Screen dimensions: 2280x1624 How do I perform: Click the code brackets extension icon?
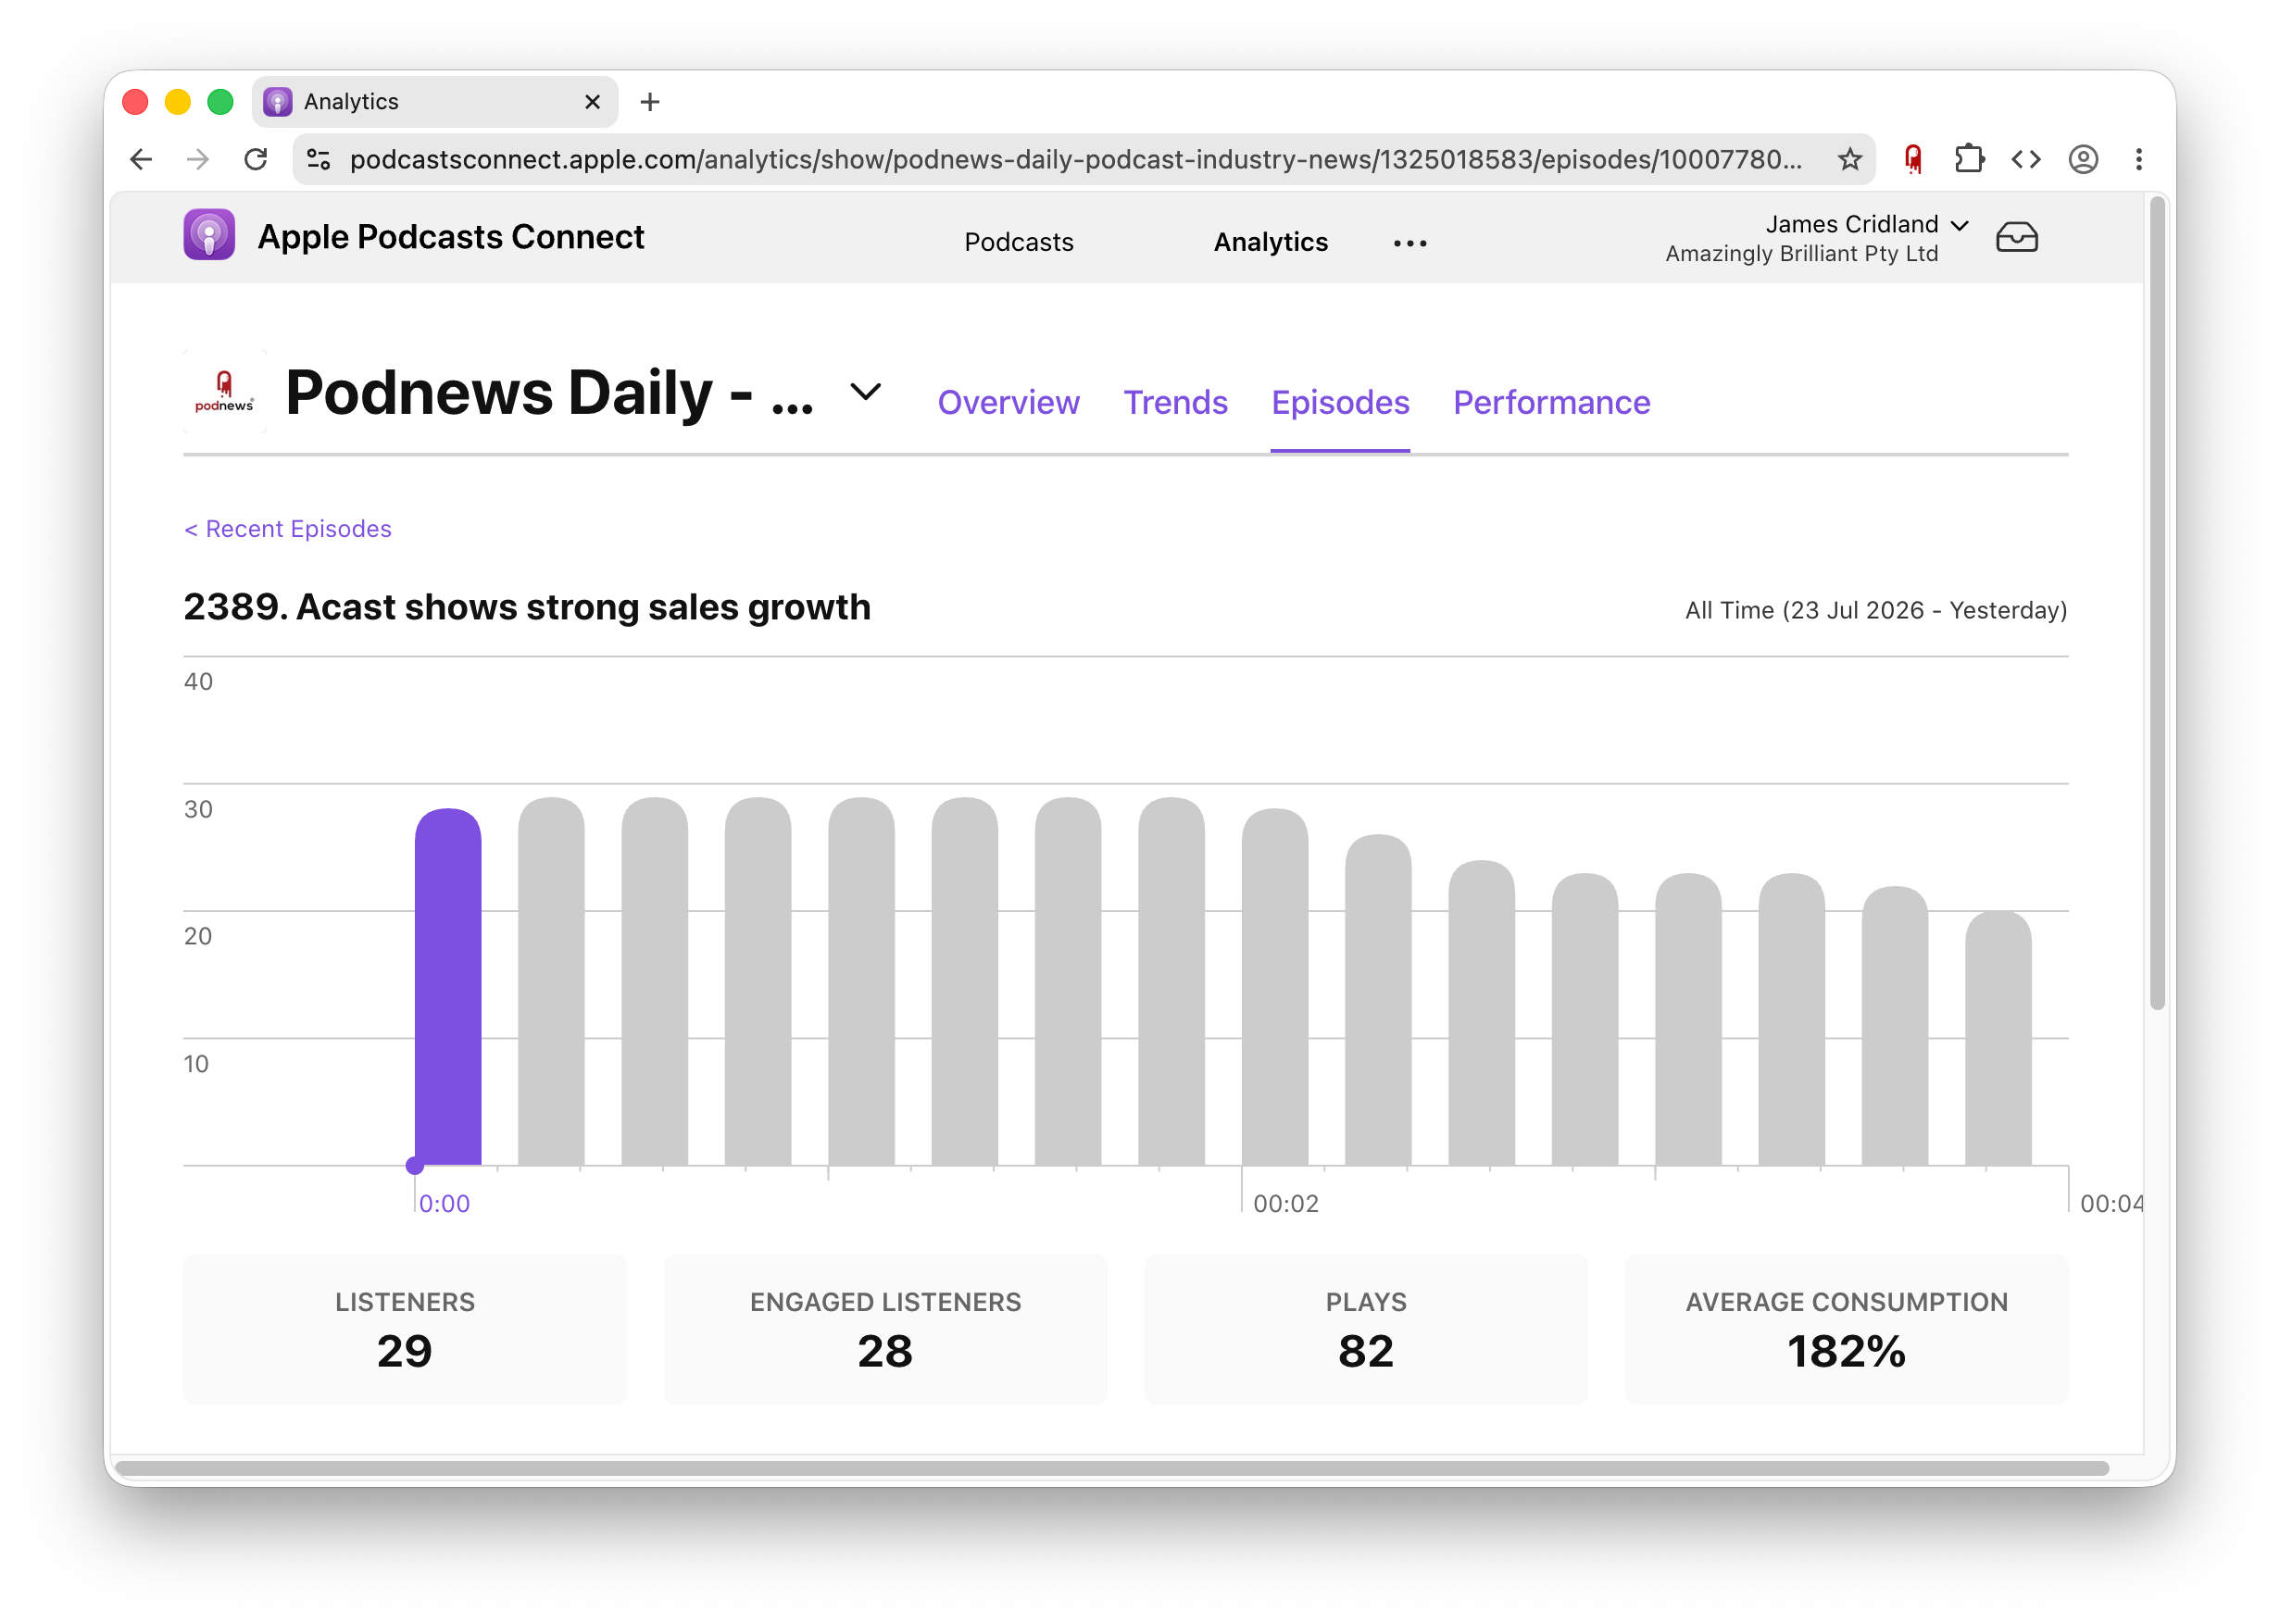tap(2026, 160)
